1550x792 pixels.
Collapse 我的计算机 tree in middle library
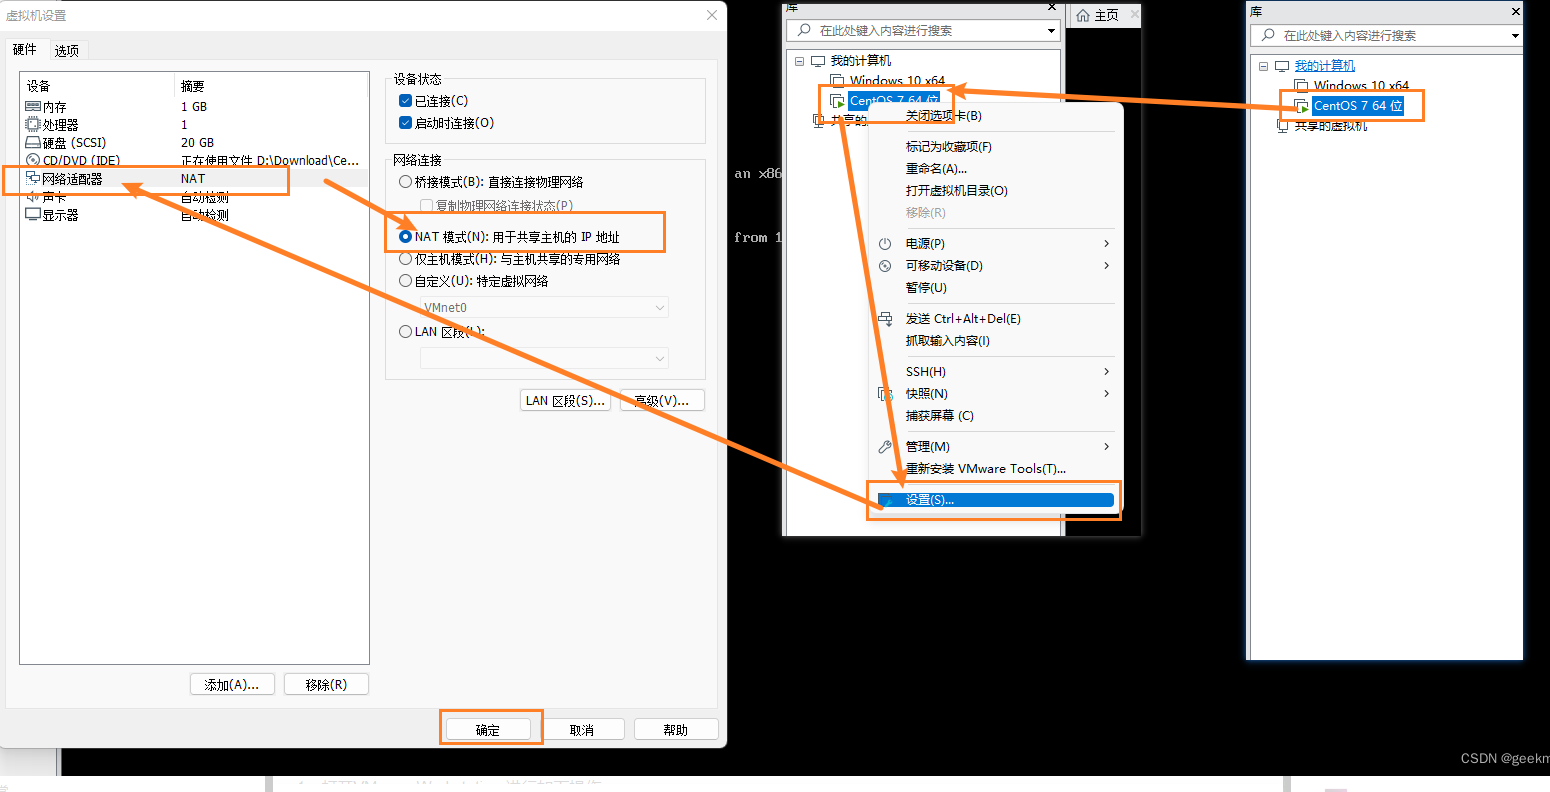click(x=799, y=61)
